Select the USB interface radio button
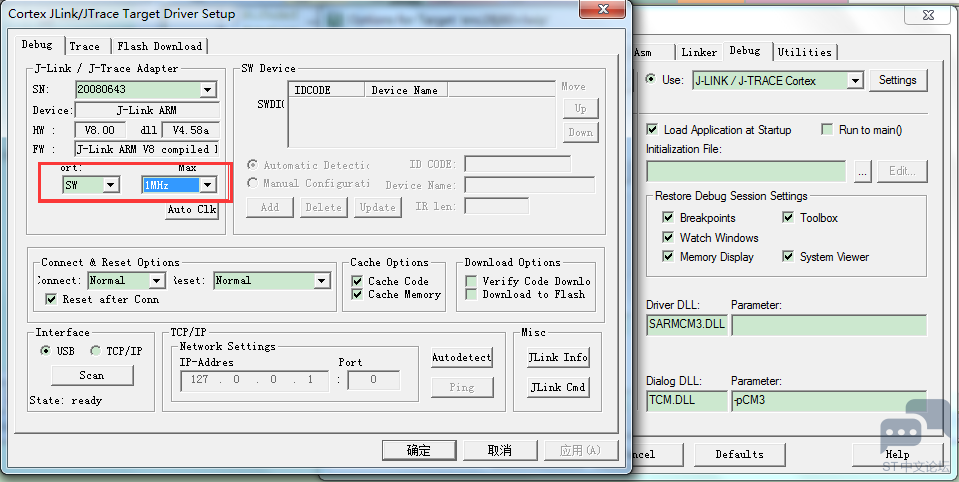 45,351
